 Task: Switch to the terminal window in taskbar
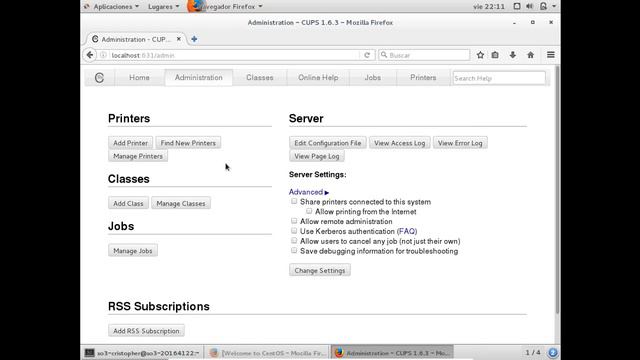(x=142, y=353)
